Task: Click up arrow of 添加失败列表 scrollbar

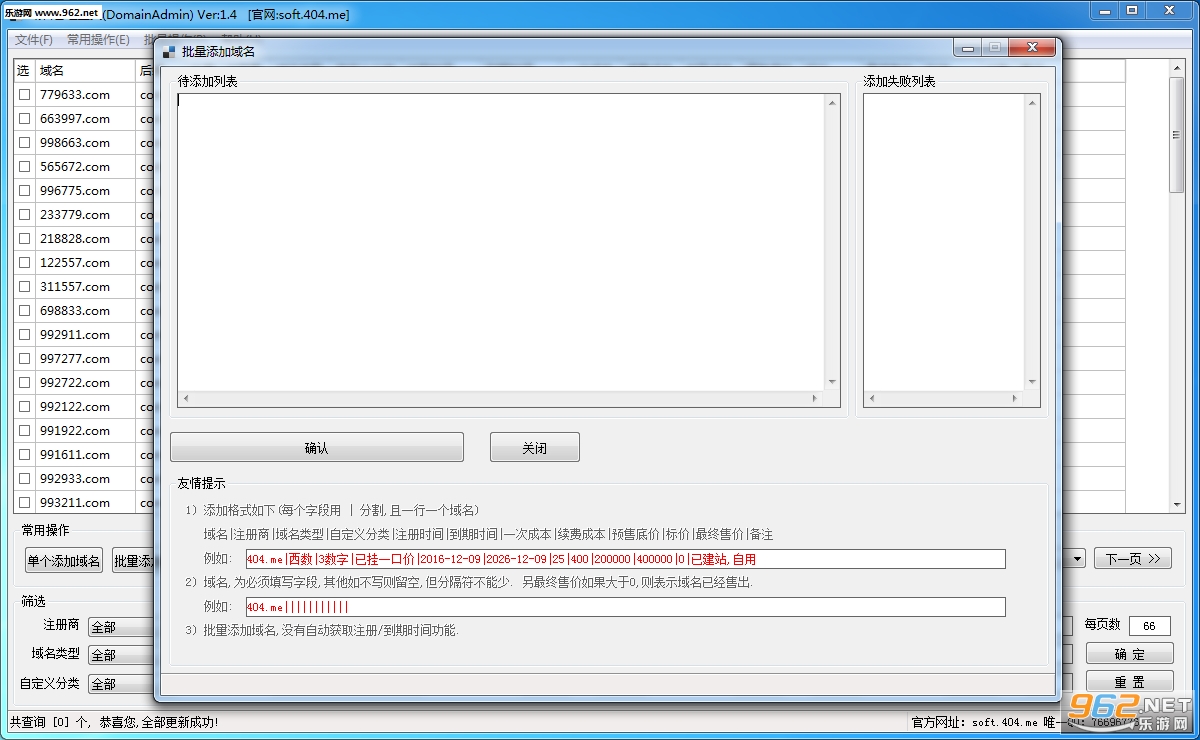Action: click(x=1033, y=101)
